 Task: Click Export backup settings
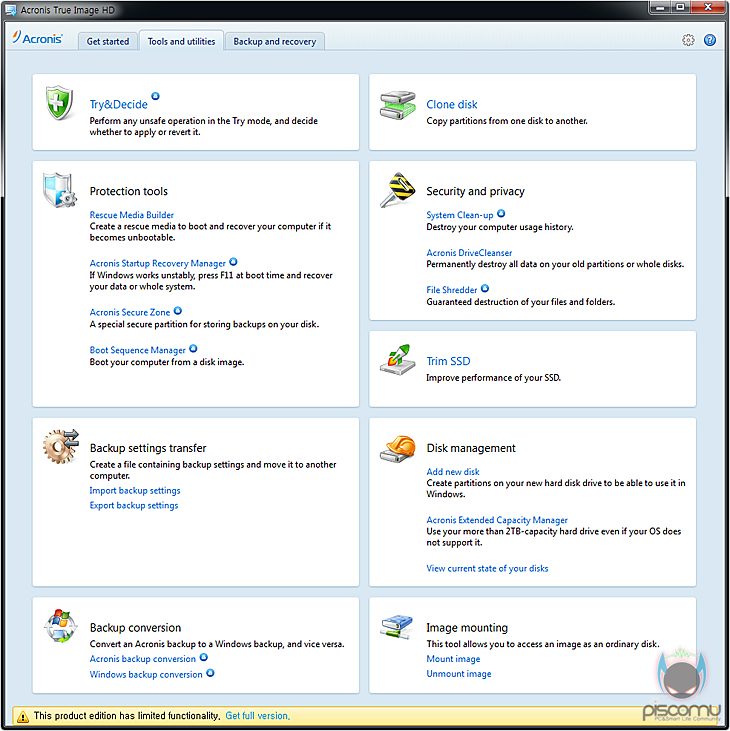point(134,506)
